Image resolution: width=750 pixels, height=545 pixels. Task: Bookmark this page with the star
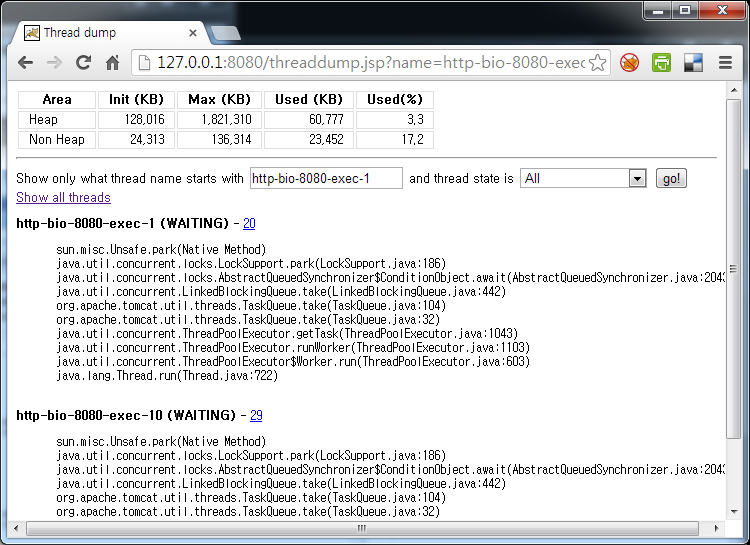[597, 63]
